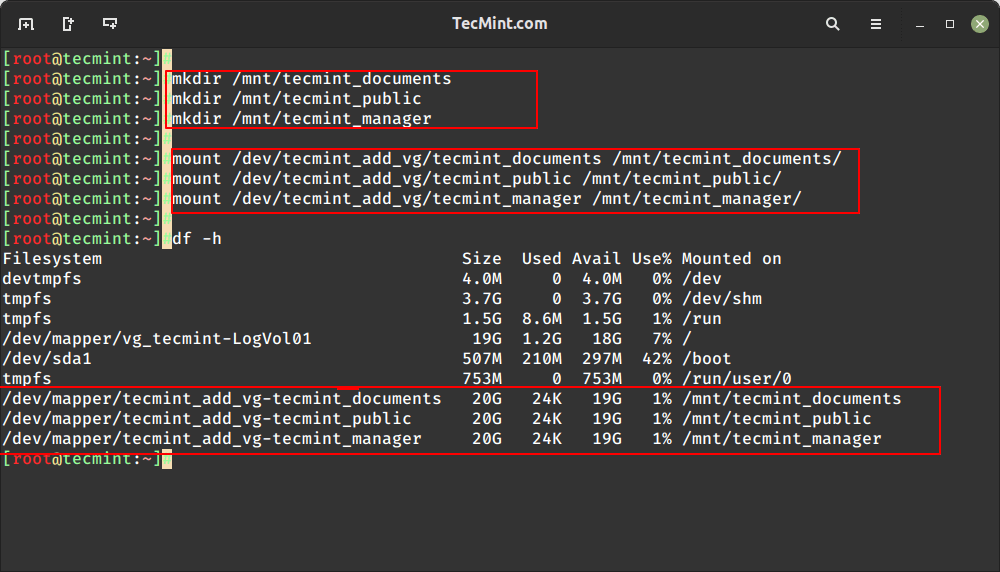The height and width of the screenshot is (572, 1000).
Task: Close the terminal with the green button
Action: pos(977,24)
